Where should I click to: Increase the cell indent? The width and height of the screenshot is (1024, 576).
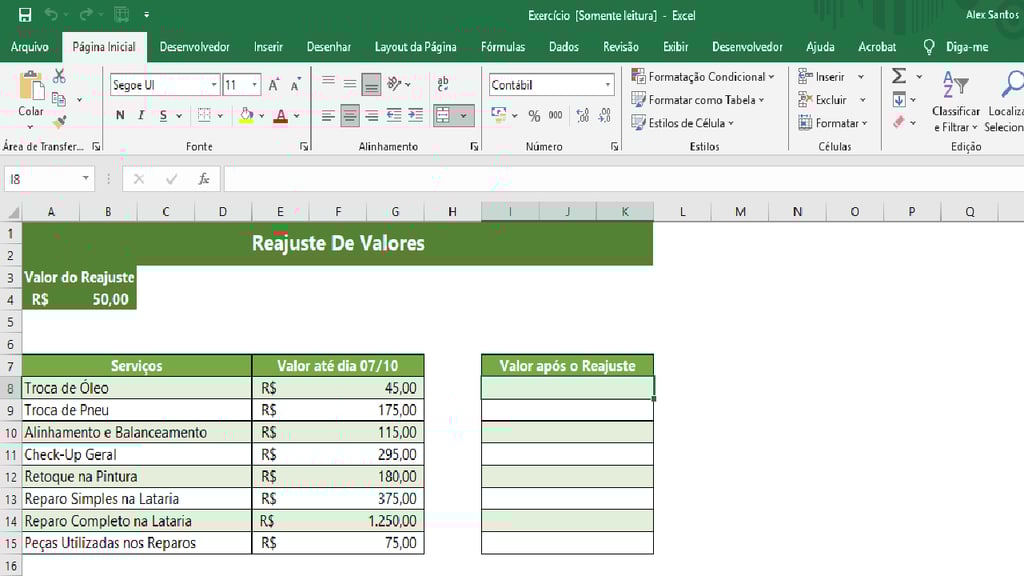tap(415, 116)
